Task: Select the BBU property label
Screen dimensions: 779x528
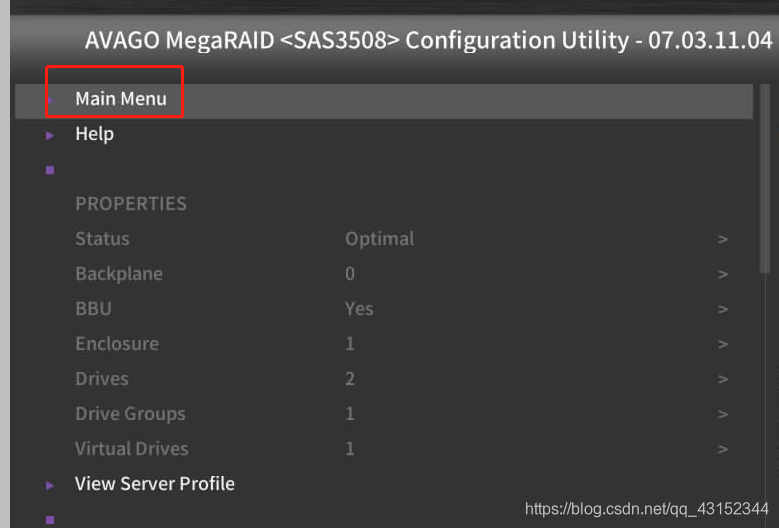Action: tap(93, 309)
